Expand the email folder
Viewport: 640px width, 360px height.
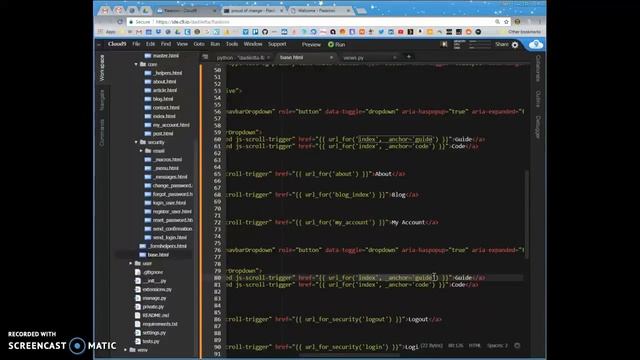(141, 151)
